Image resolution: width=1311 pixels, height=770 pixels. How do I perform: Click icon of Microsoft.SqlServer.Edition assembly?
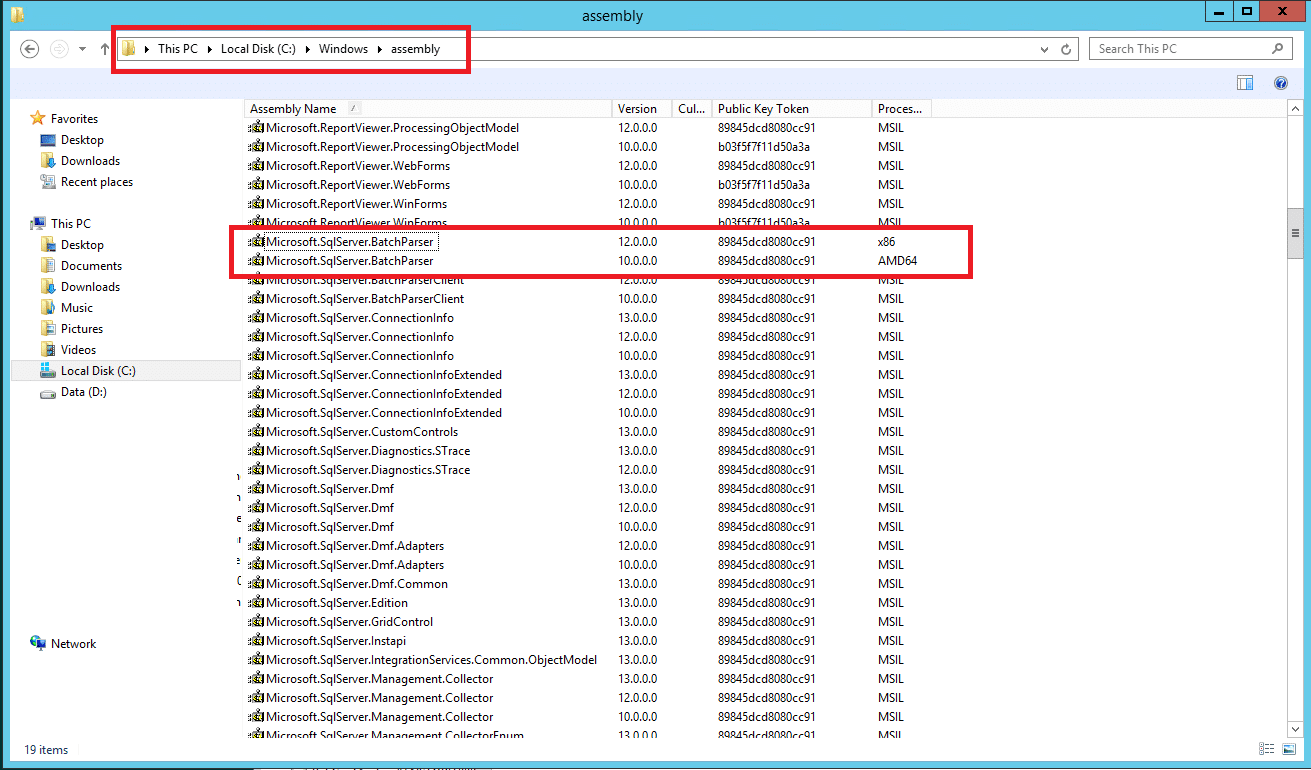(x=256, y=603)
